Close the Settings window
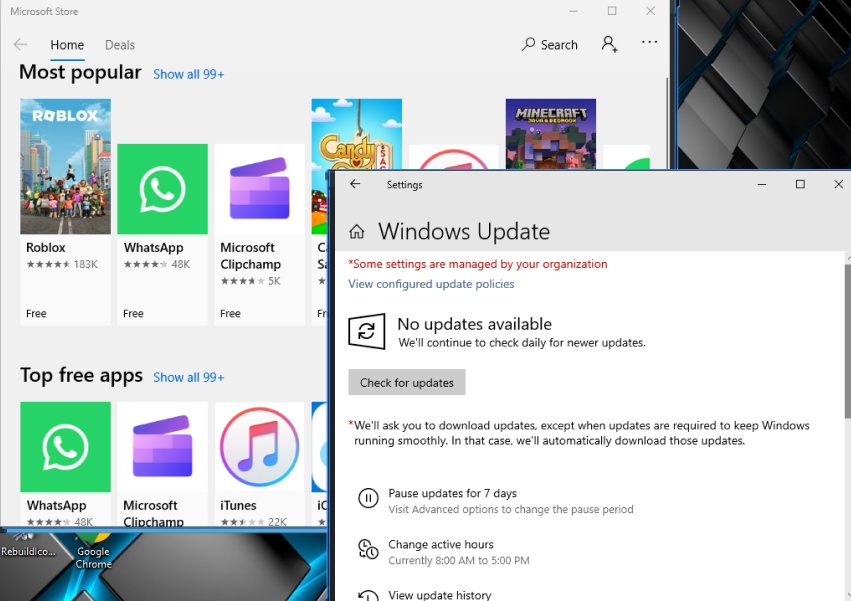Screen dimensions: 851x601 coord(838,185)
